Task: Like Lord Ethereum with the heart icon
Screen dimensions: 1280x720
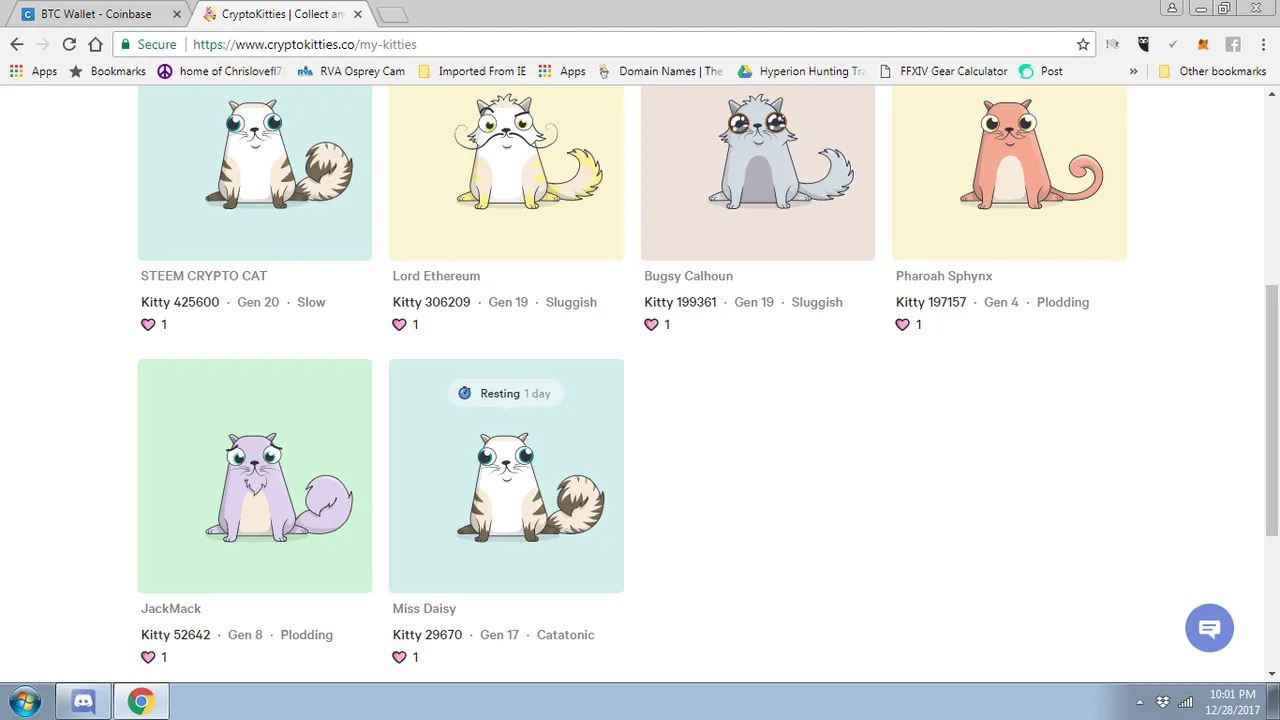Action: pos(400,324)
